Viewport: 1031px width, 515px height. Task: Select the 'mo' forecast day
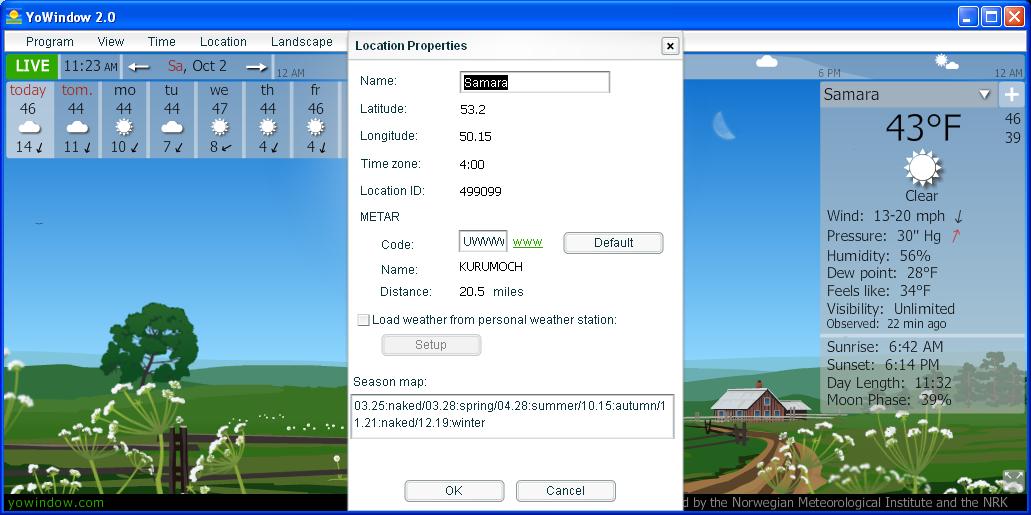[x=124, y=119]
